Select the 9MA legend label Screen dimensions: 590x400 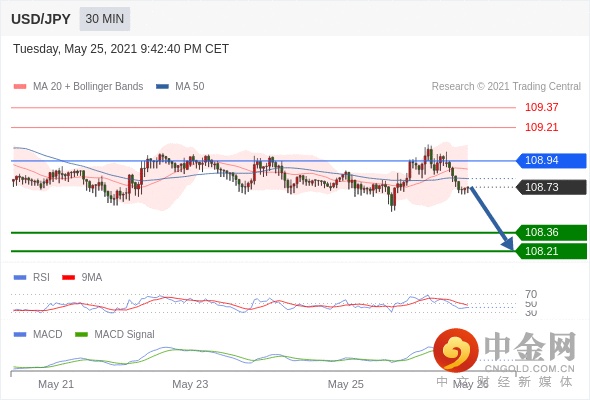92,278
